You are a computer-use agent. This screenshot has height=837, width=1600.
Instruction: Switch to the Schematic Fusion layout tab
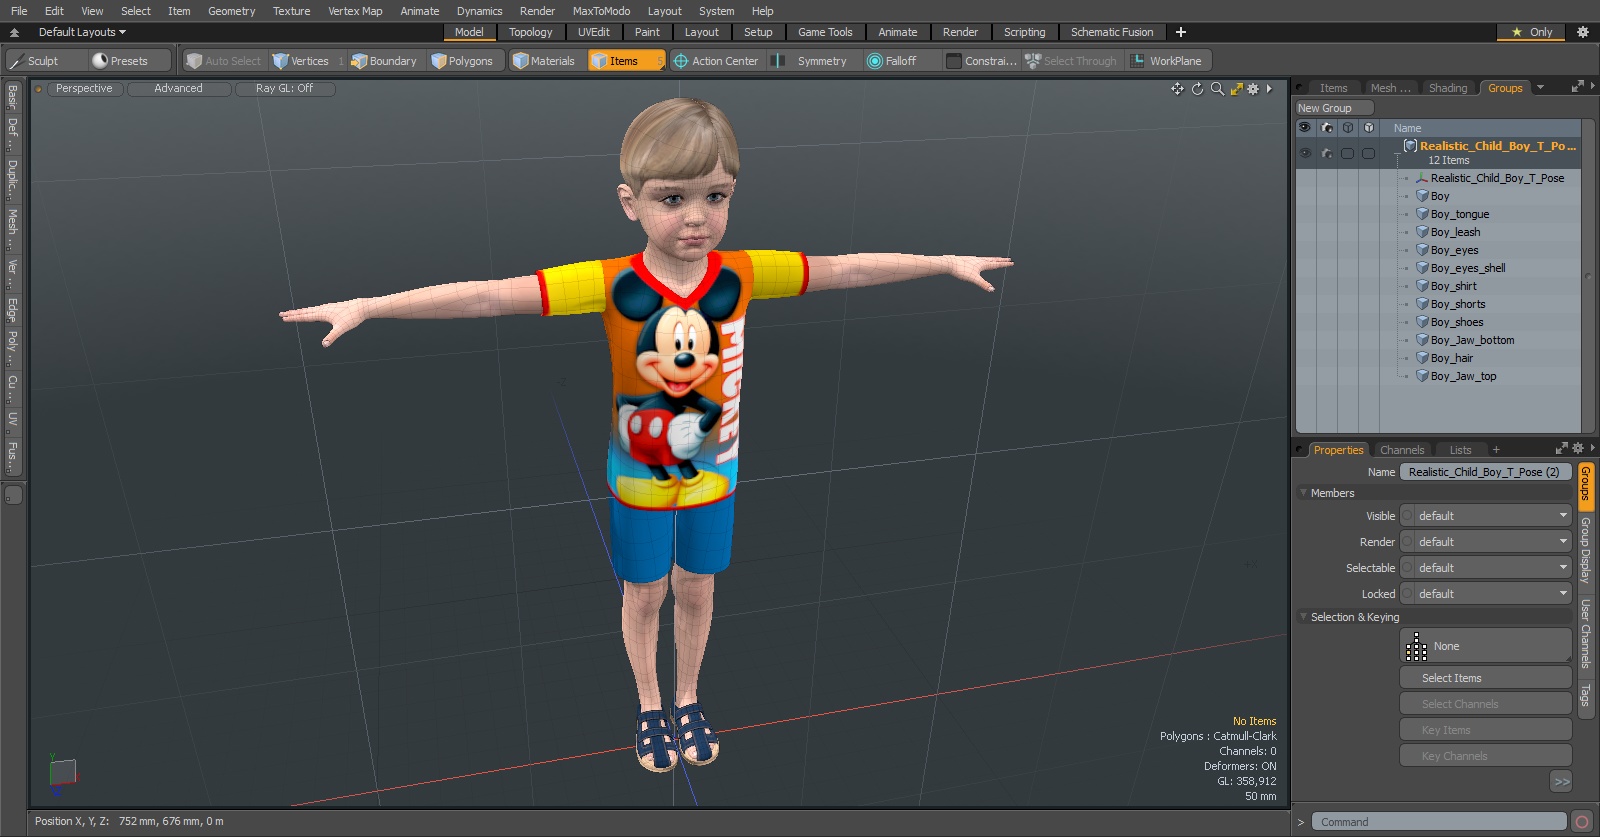coord(1112,32)
